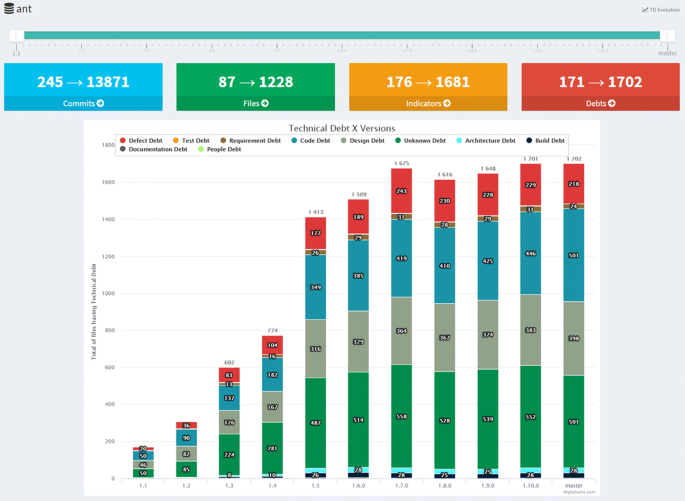Image resolution: width=685 pixels, height=501 pixels.
Task: Click the ant database logo icon
Action: pos(9,9)
